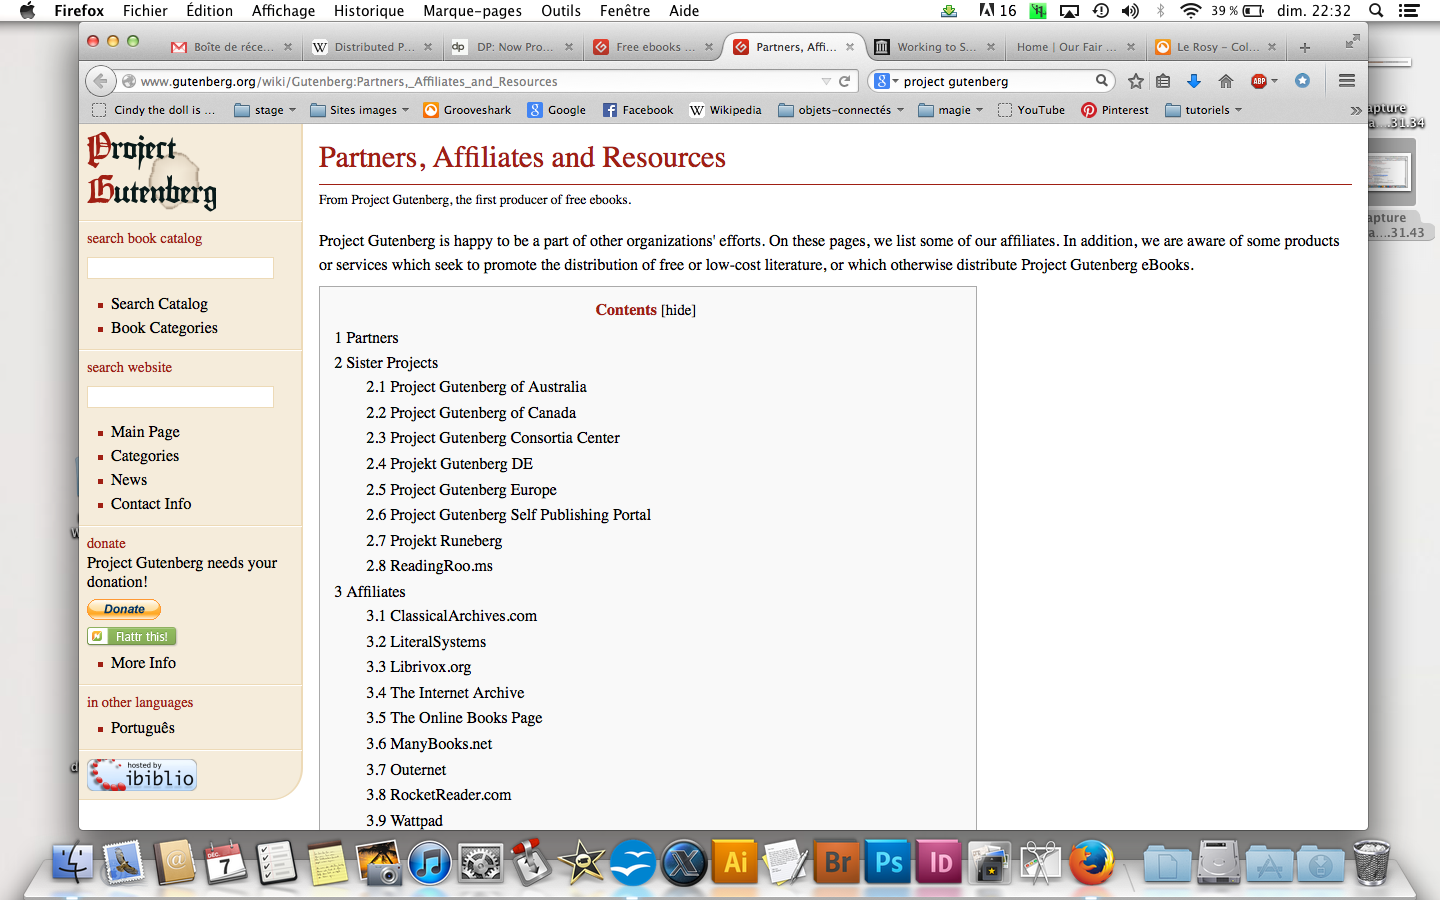Open iMovie star icon in the Dock

click(x=583, y=862)
